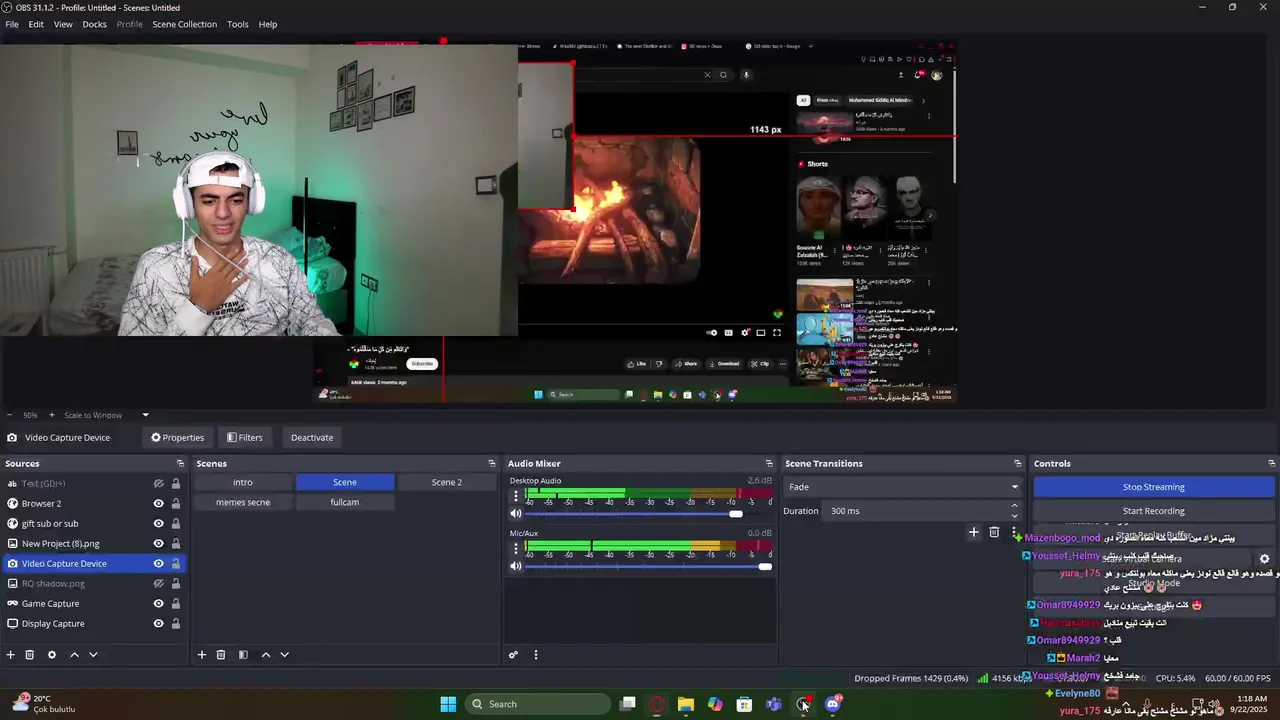
Task: Open virtual camera settings gear
Action: pos(1264,559)
